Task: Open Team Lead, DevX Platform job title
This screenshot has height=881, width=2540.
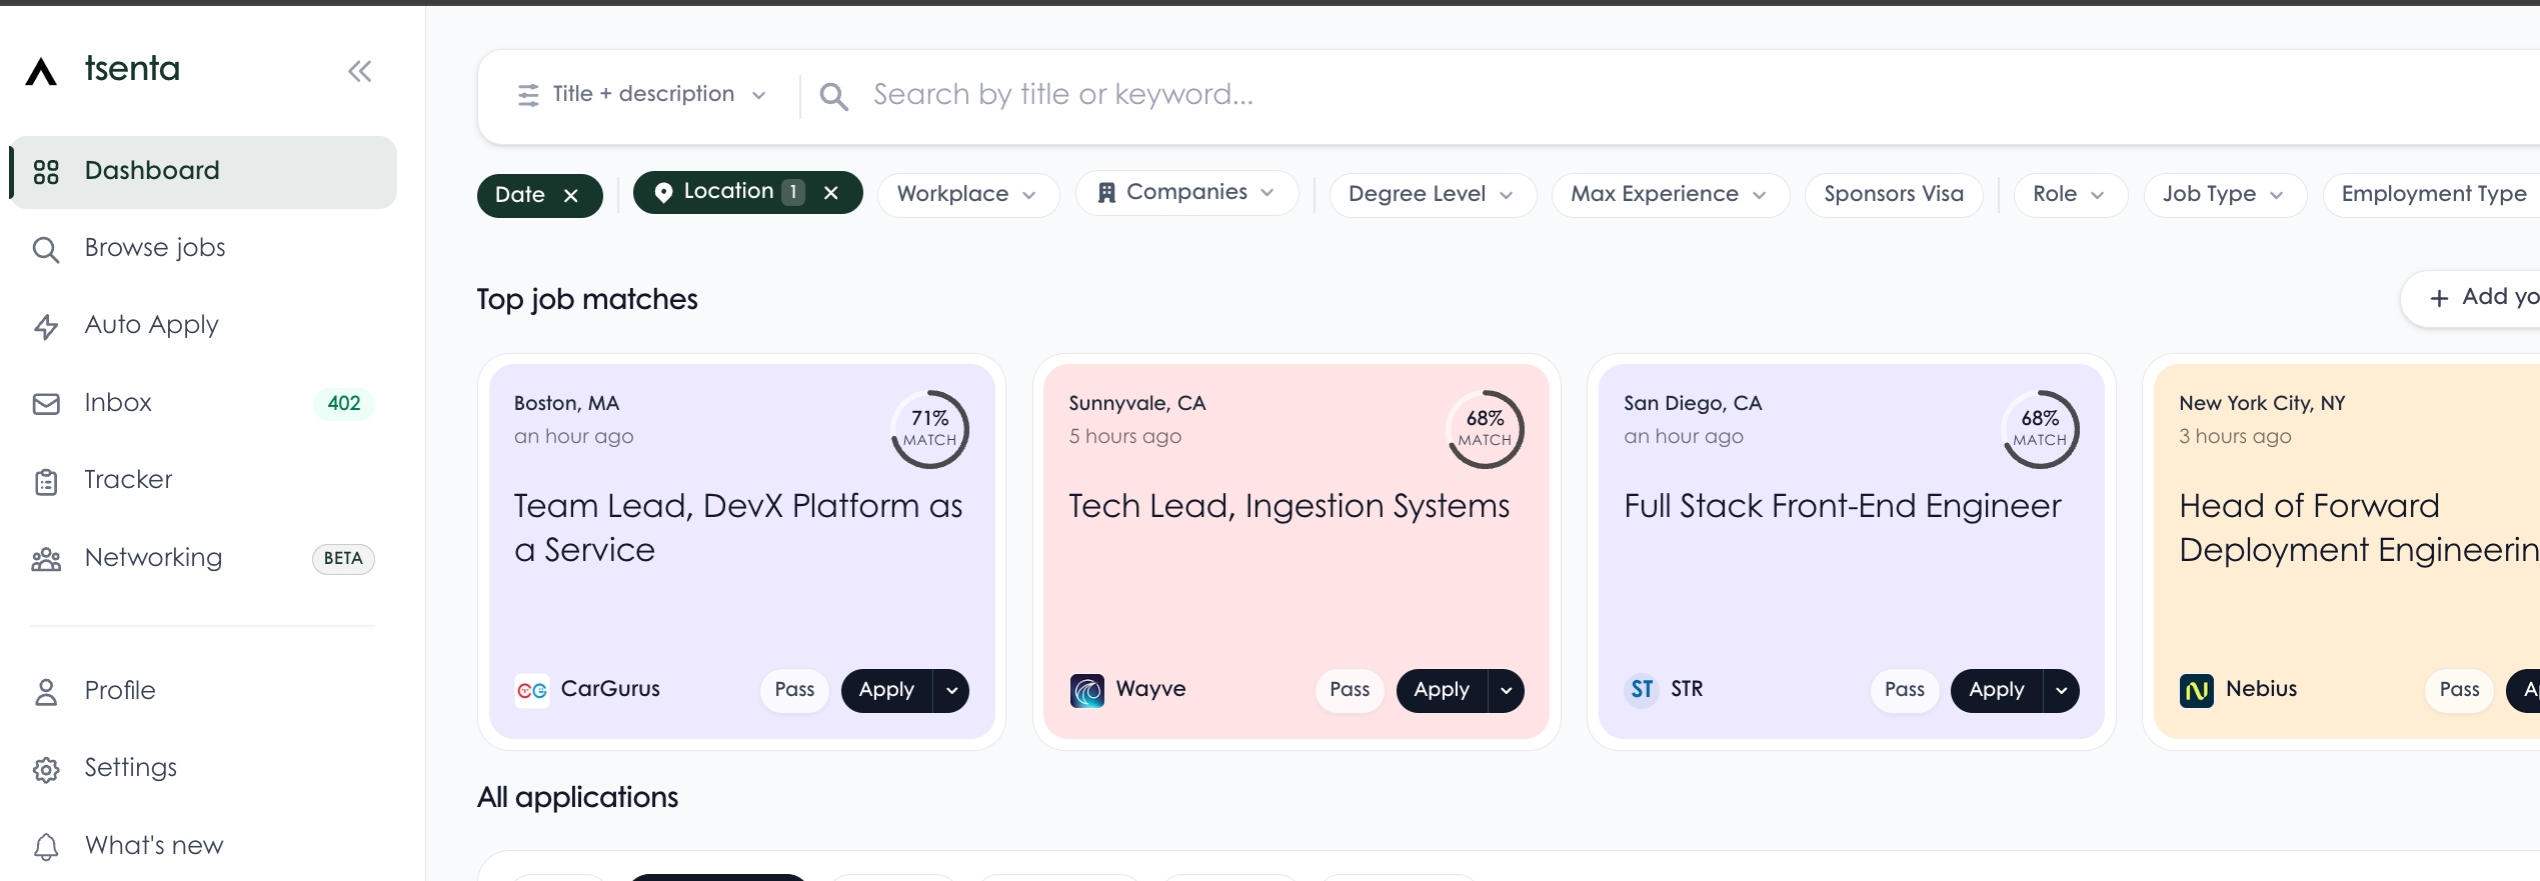Action: click(738, 528)
